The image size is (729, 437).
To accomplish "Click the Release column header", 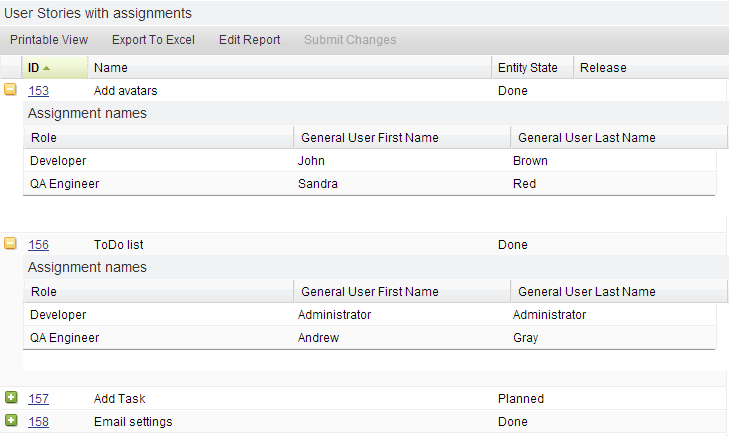I will point(603,68).
